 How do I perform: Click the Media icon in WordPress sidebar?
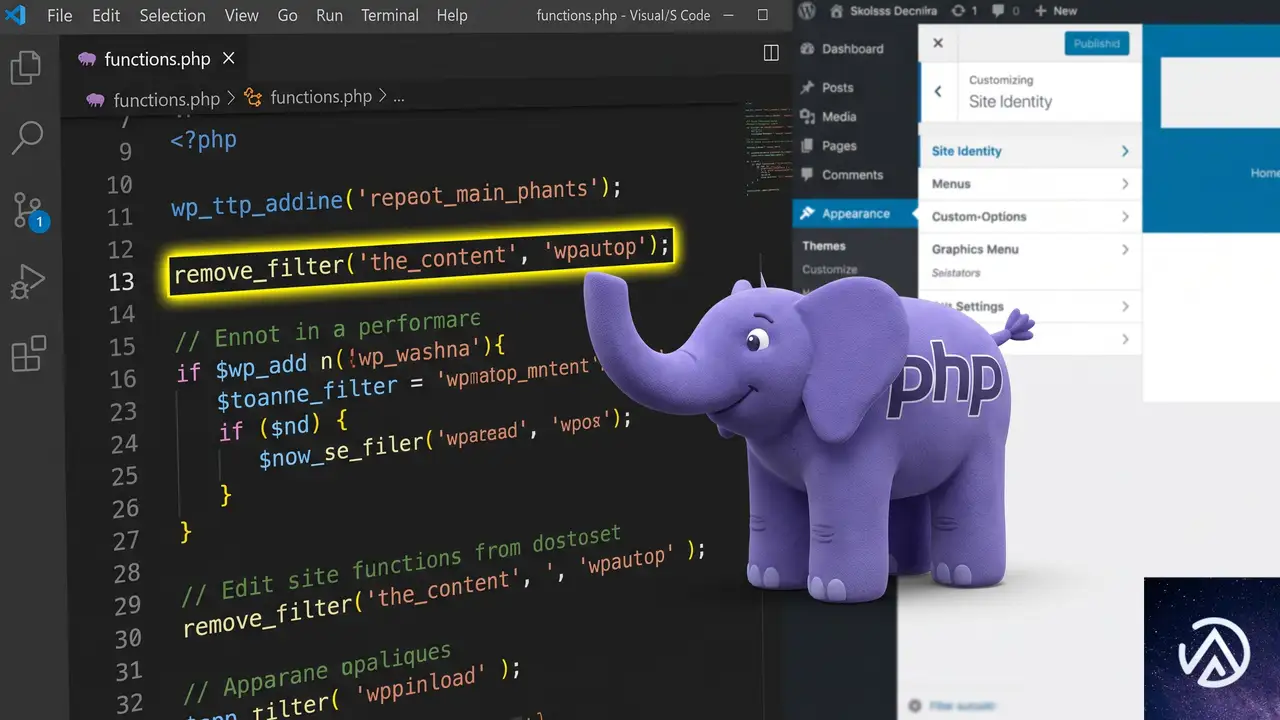(807, 117)
